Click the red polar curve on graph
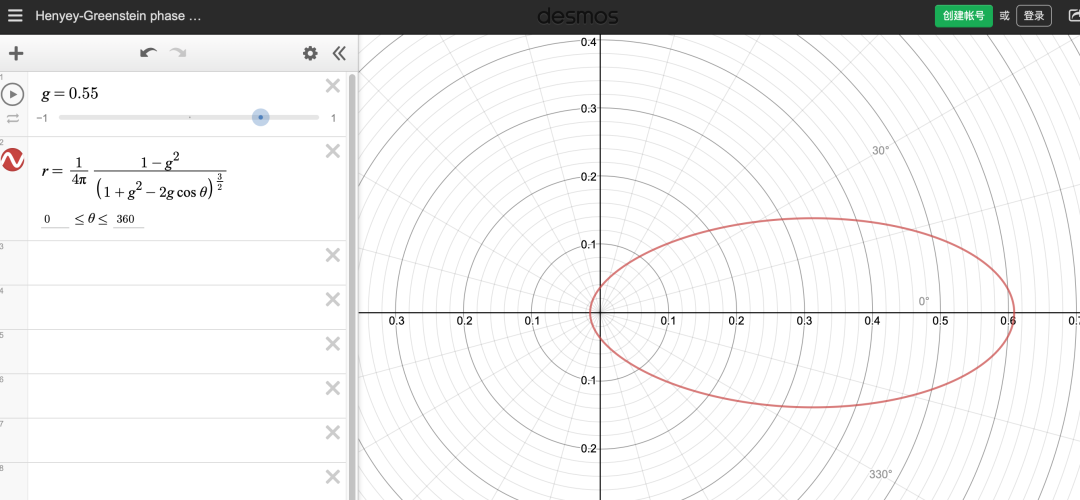 813,219
